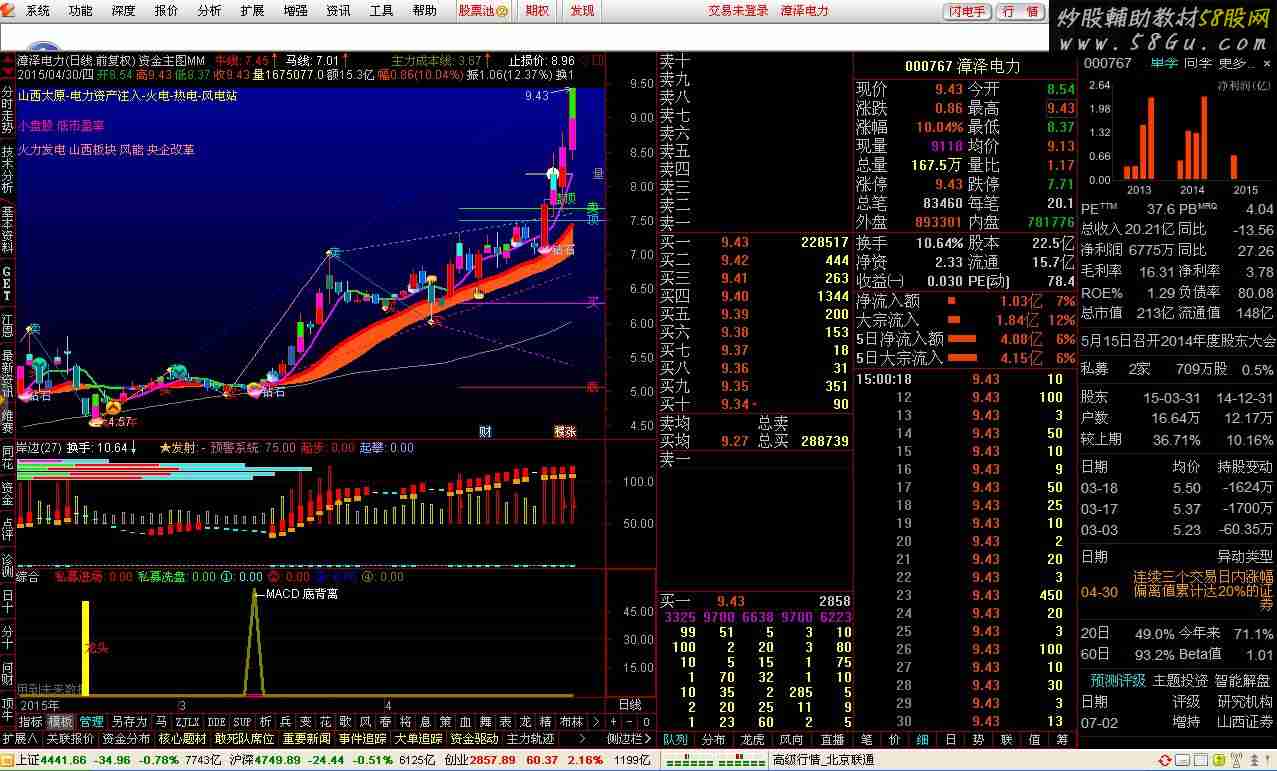Click the 花 indicator shortcut
The width and height of the screenshot is (1277, 771).
tap(325, 721)
